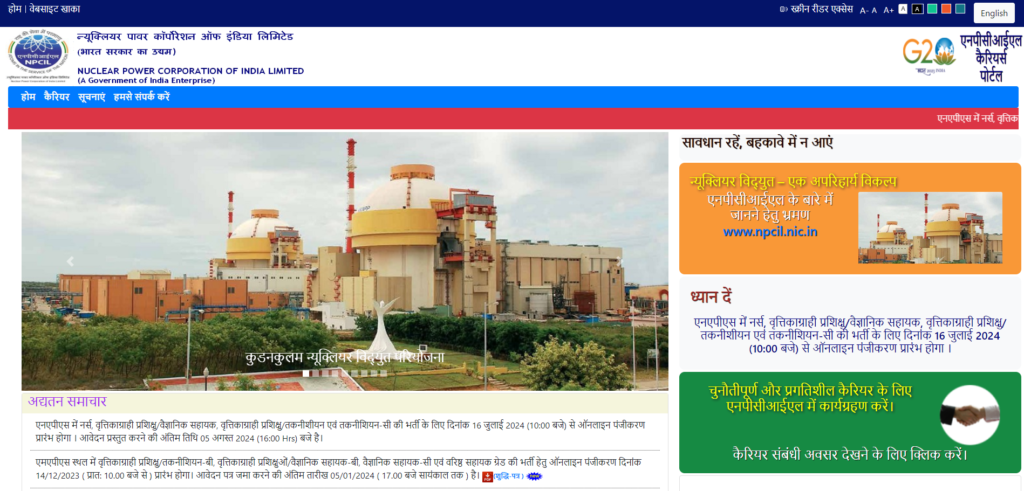Click एनपीसीआईएल कैरियर्स पोर्टल title text
Screen dimensions: 1024x491
click(991, 57)
